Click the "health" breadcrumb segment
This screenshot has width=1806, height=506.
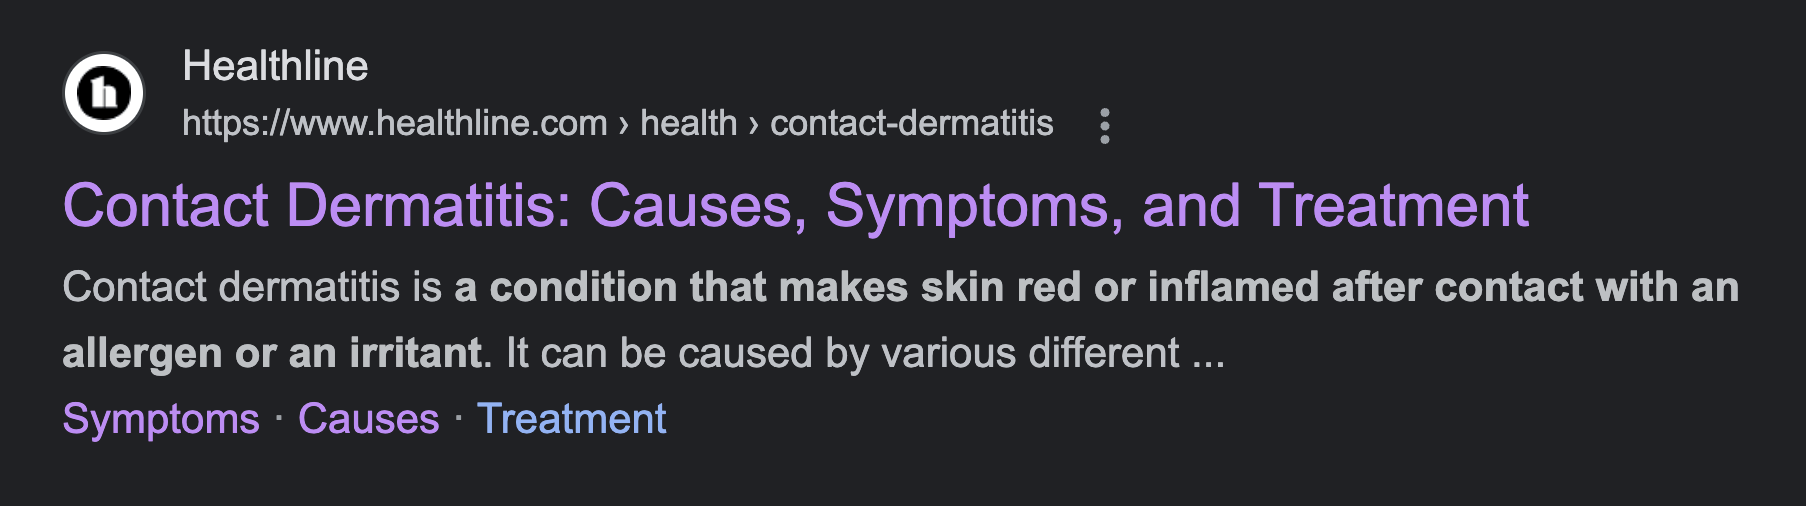(x=688, y=123)
